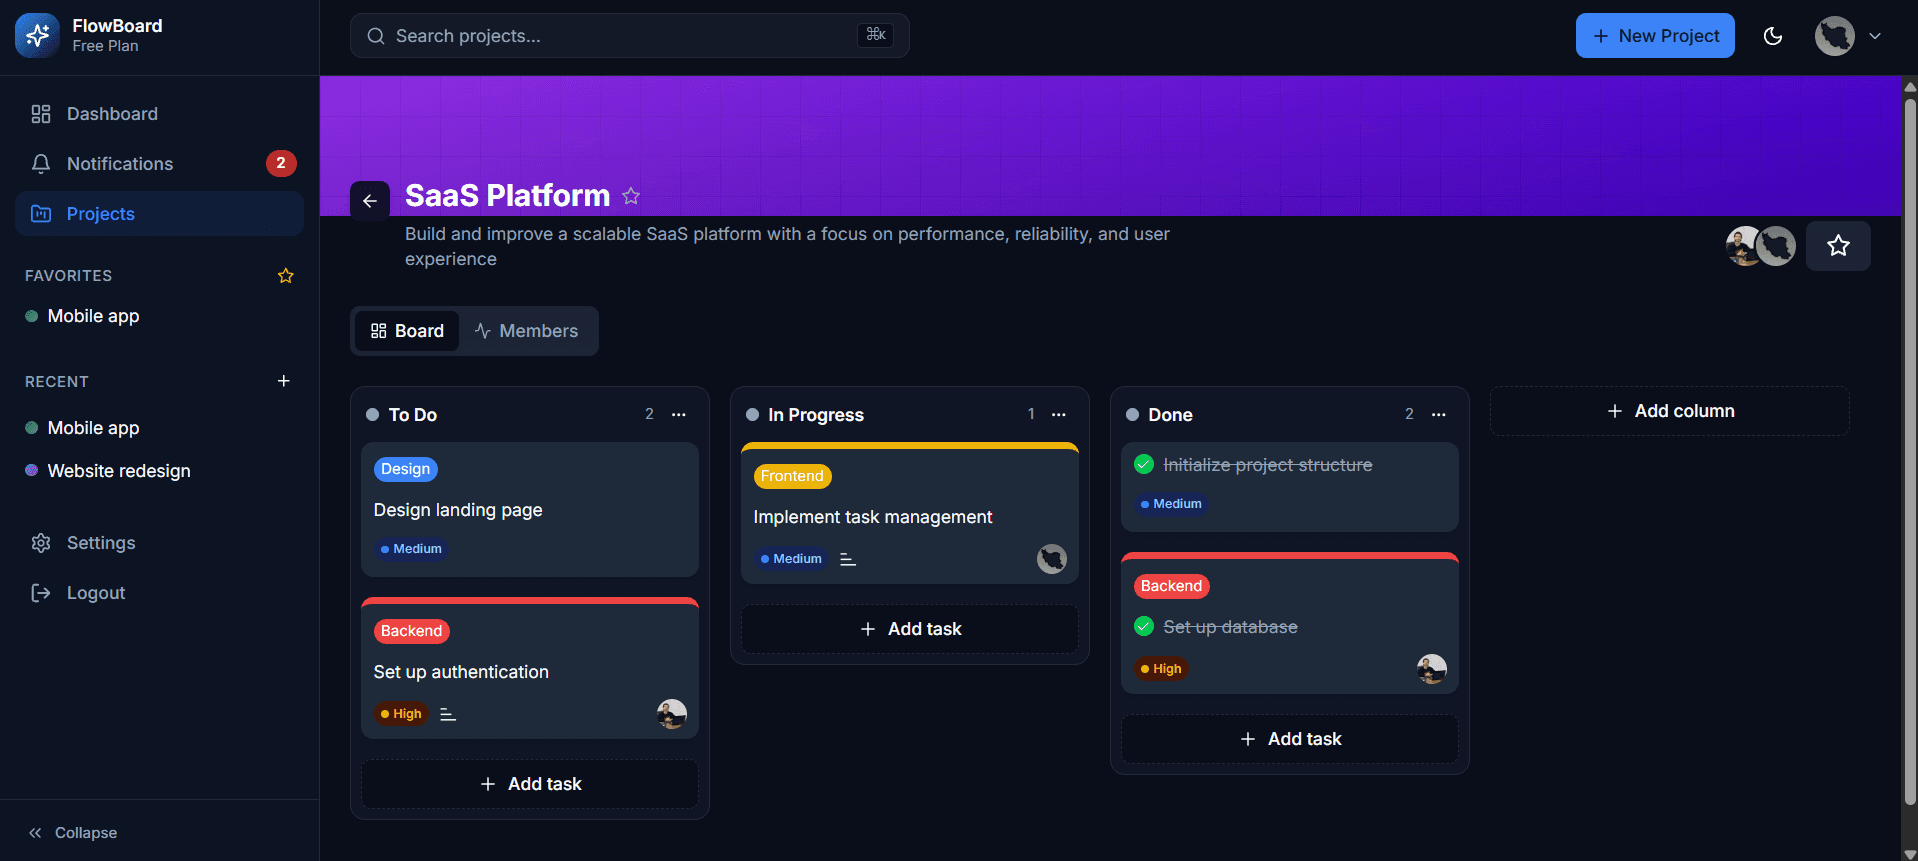Open Notifications with the bell icon
This screenshot has width=1918, height=861.
[x=41, y=164]
